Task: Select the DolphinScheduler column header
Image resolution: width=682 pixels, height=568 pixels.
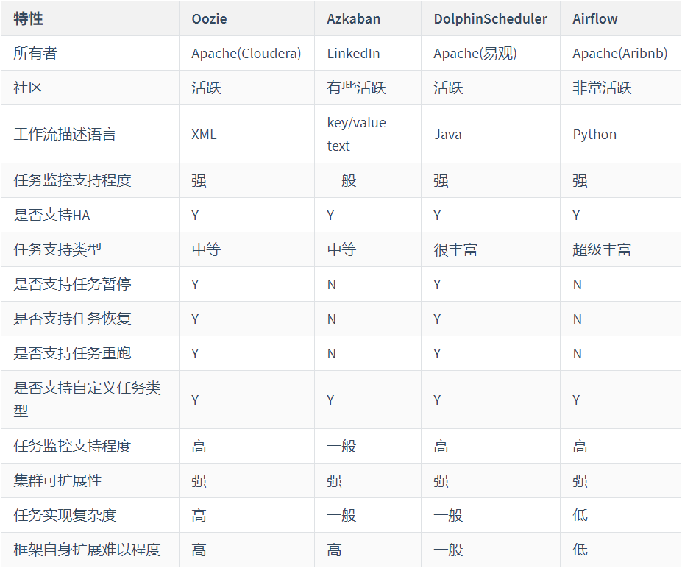Action: (x=490, y=19)
